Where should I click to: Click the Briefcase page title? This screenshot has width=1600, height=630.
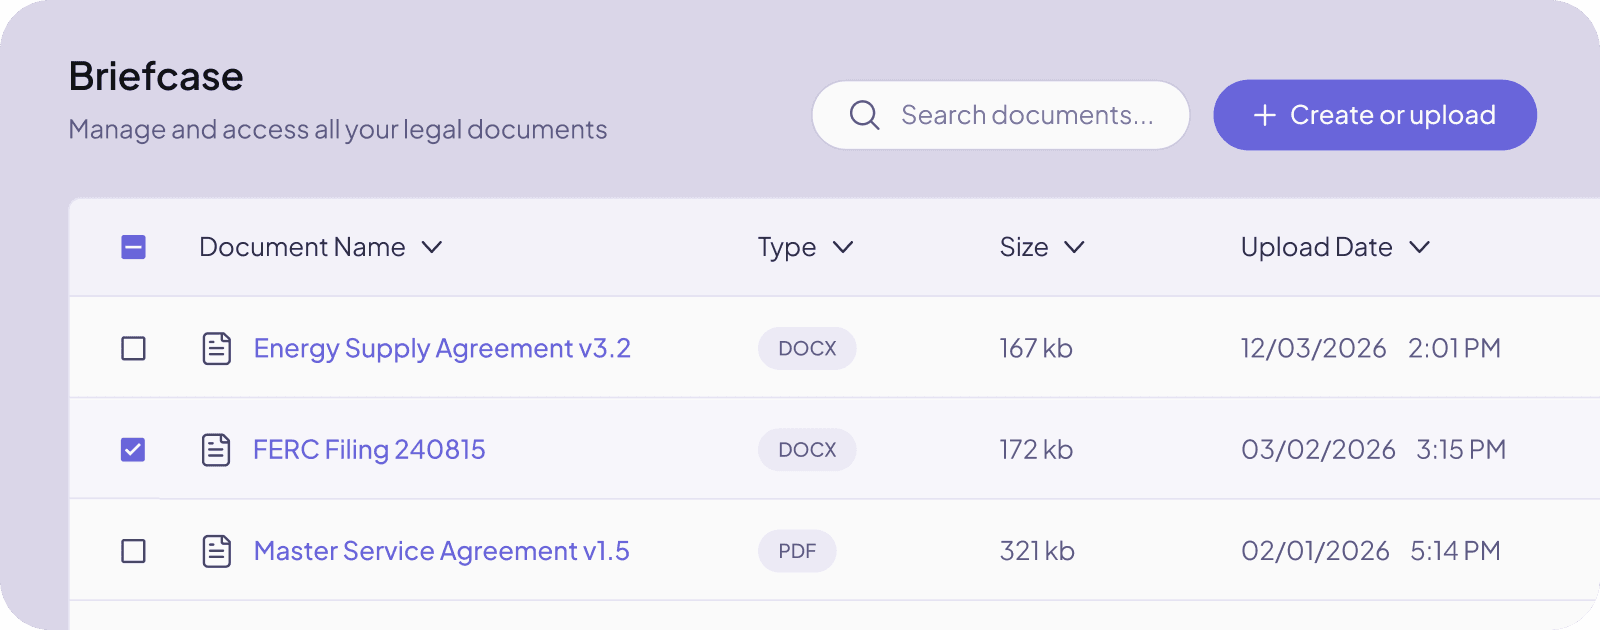[156, 76]
